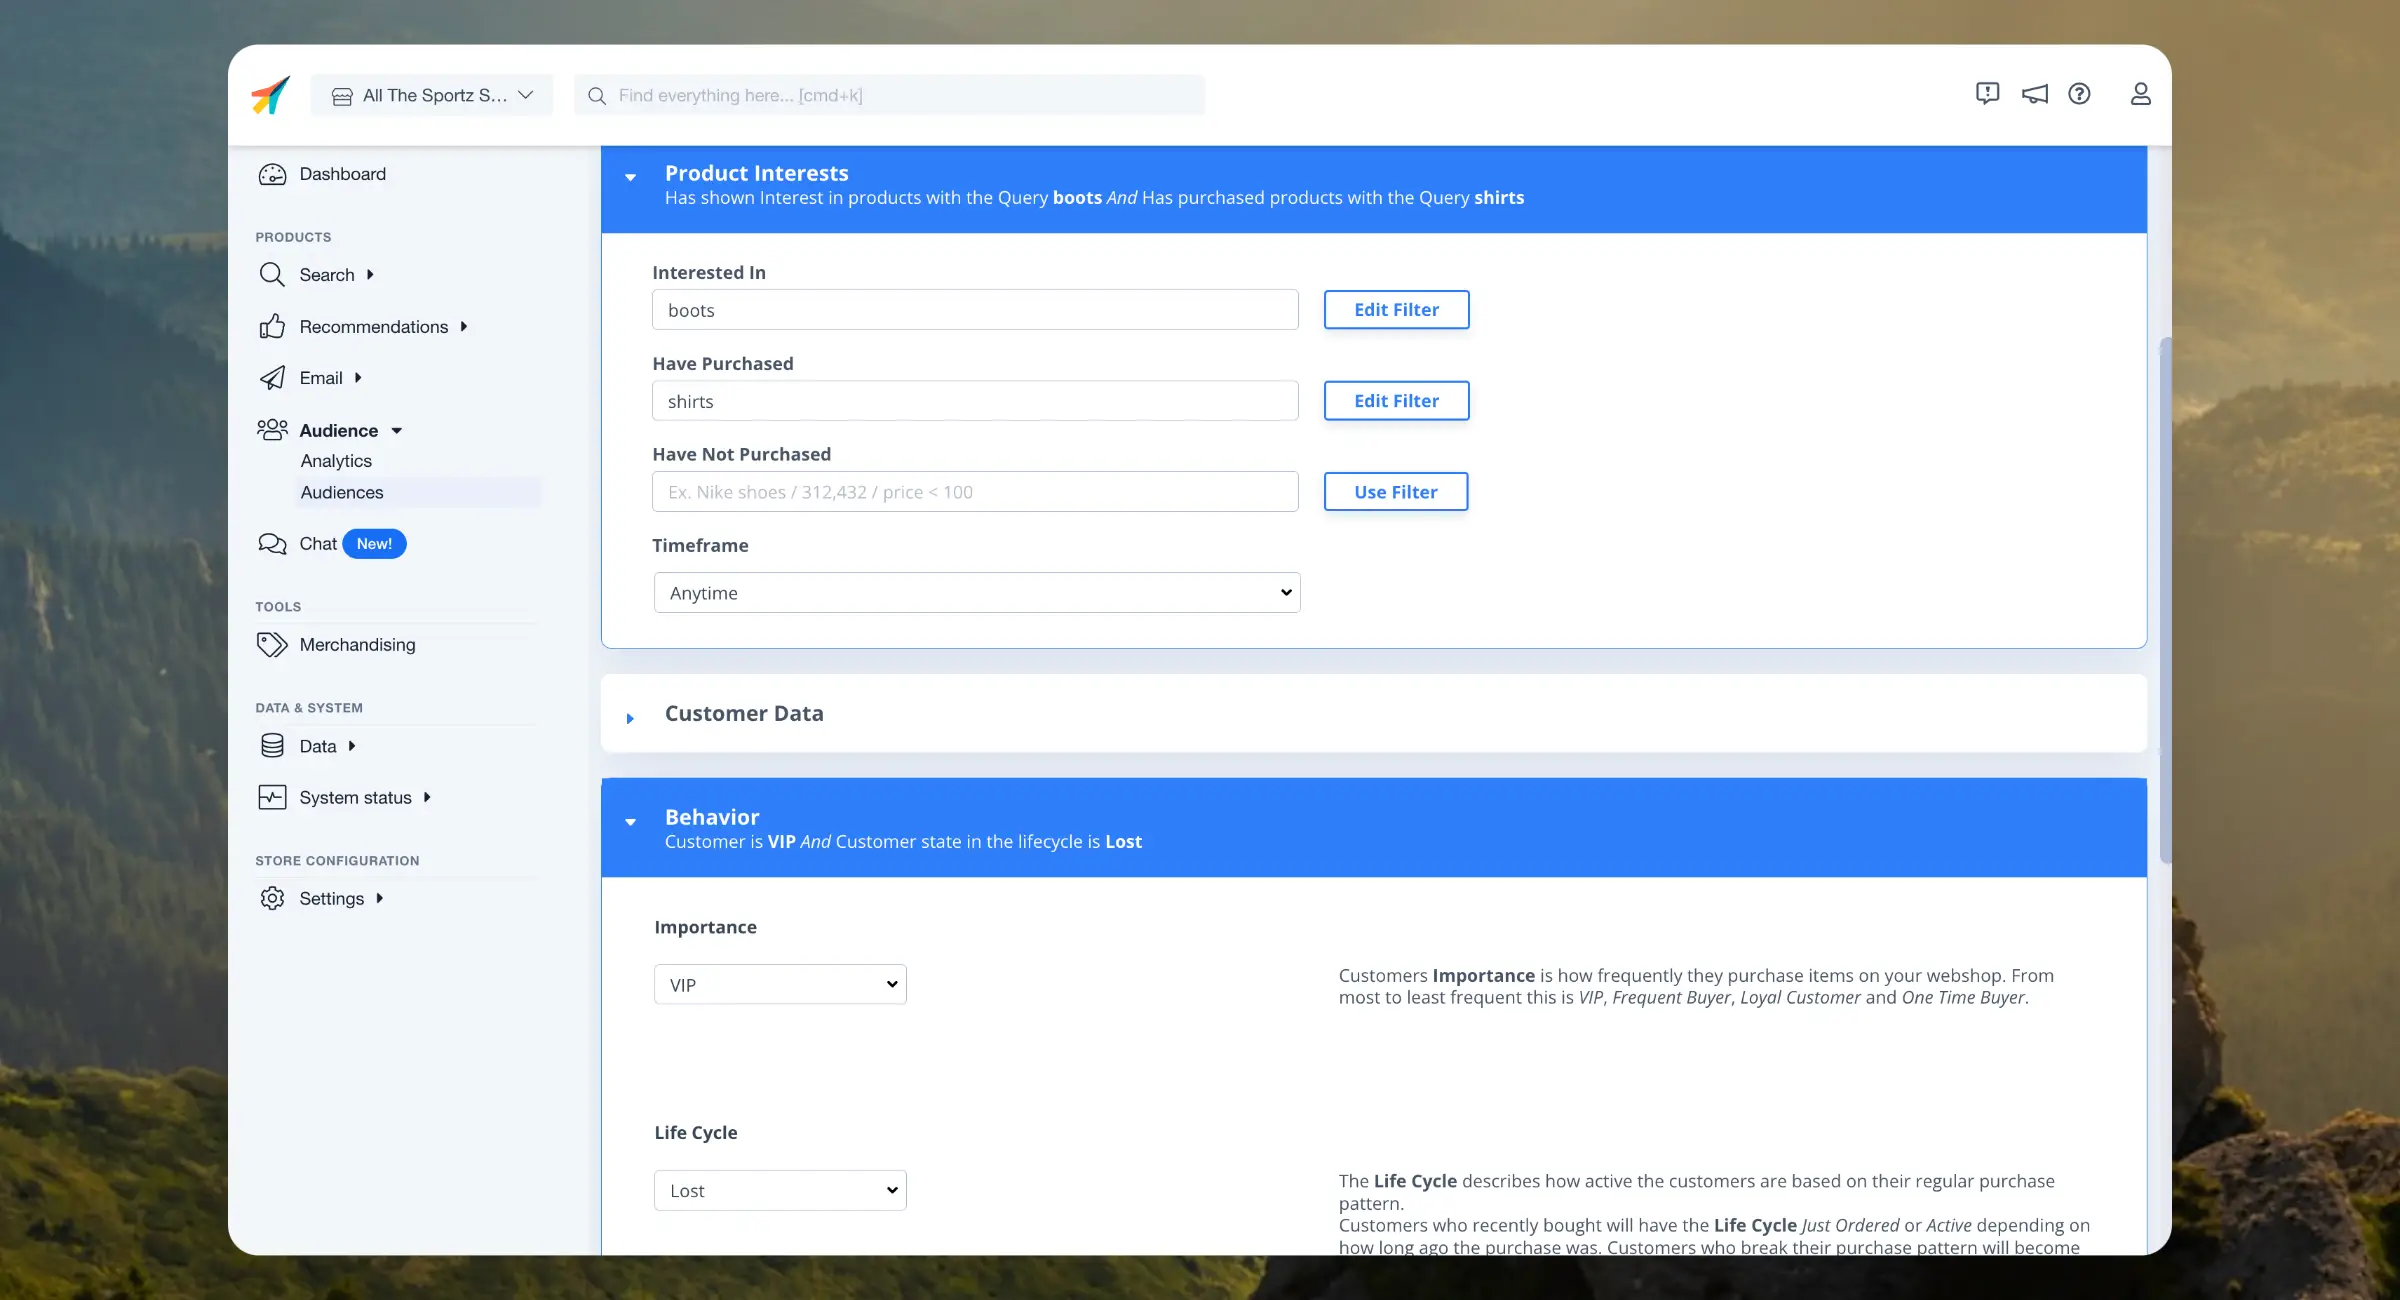Click the Settings gear icon
The width and height of the screenshot is (2400, 1300).
click(x=272, y=898)
